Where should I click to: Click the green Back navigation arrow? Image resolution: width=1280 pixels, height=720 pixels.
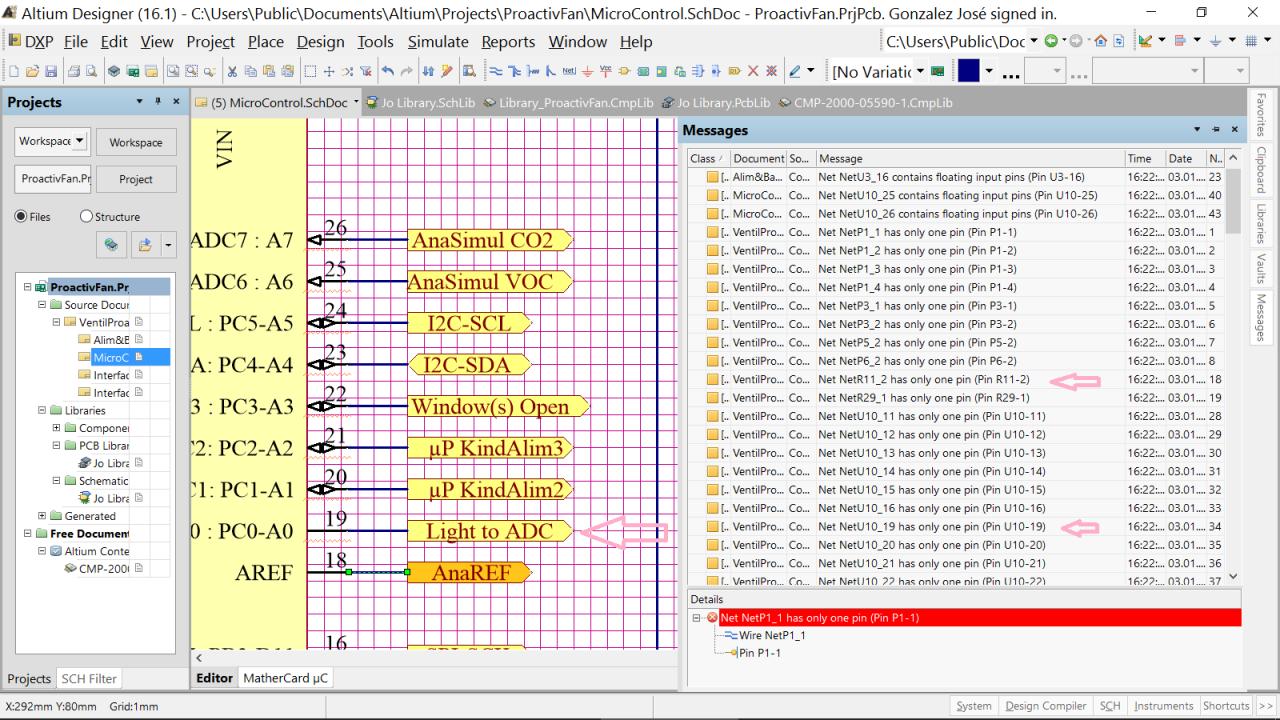(x=1050, y=42)
